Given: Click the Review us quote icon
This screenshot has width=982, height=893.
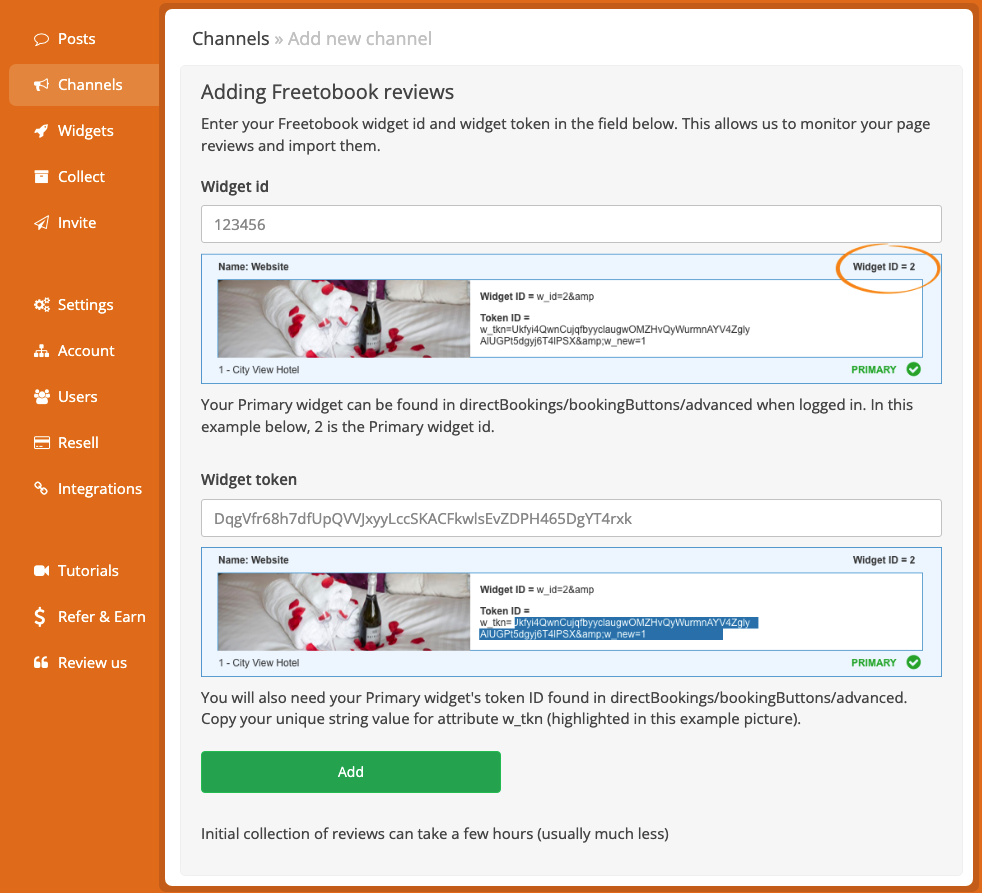Looking at the screenshot, I should [41, 663].
